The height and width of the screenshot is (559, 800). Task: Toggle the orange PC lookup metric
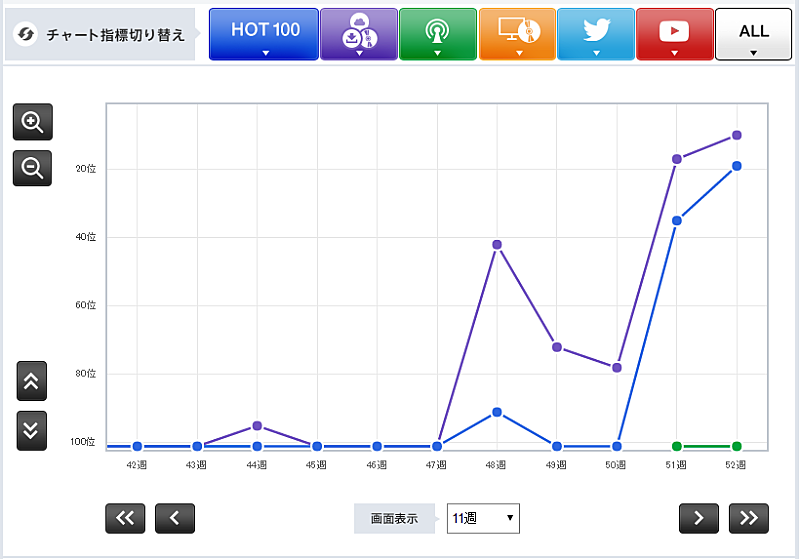(517, 34)
